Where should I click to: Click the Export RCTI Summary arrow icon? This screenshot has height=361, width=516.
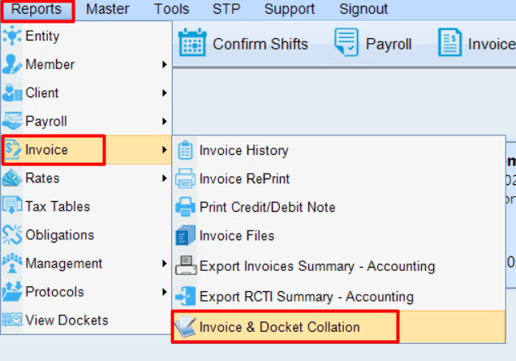(x=185, y=296)
